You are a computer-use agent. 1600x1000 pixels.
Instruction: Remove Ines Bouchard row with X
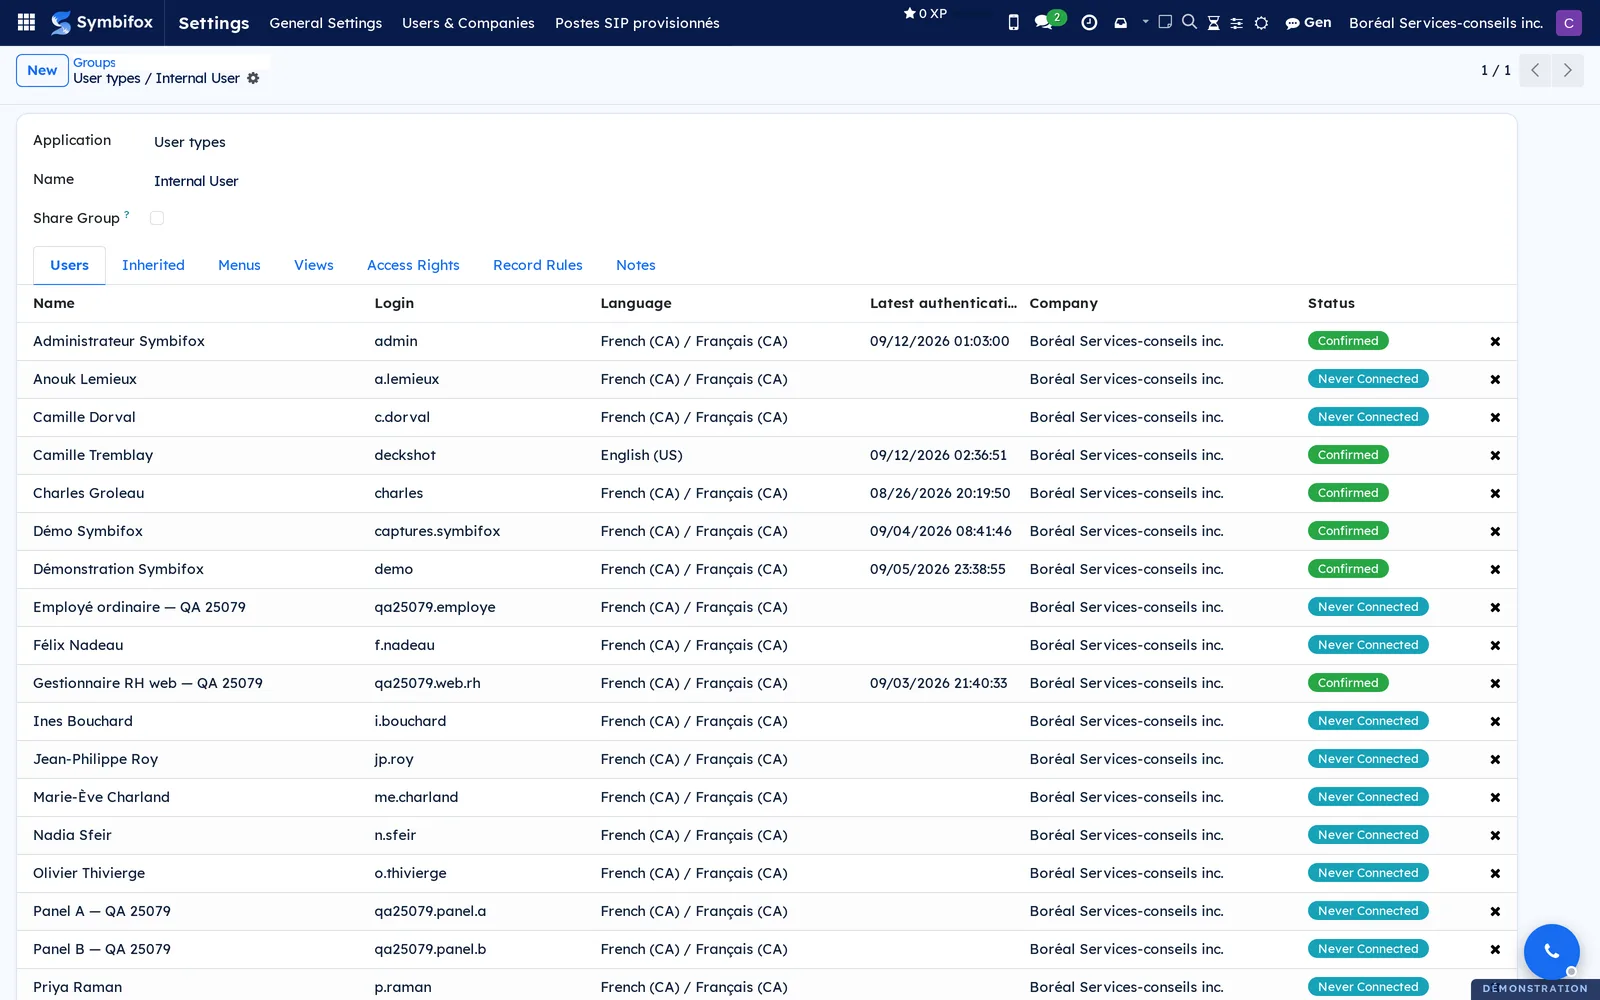tap(1495, 721)
